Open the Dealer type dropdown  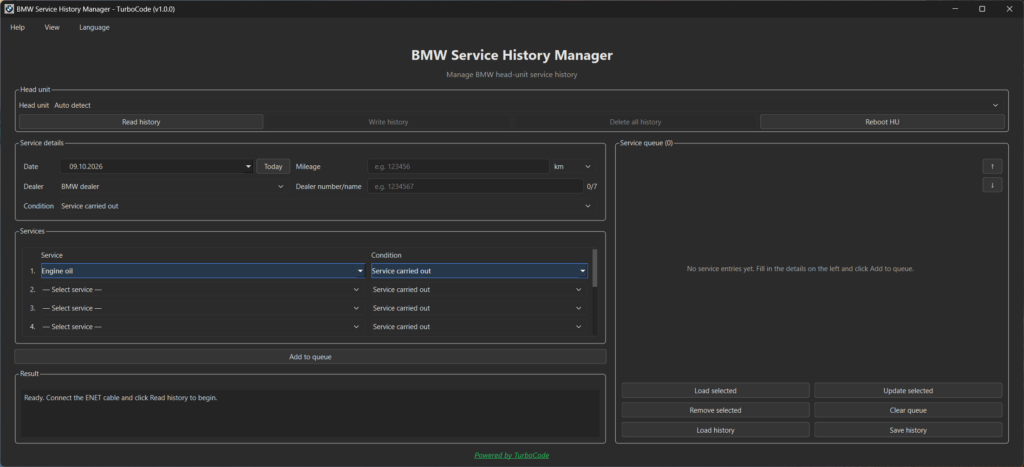pos(173,186)
